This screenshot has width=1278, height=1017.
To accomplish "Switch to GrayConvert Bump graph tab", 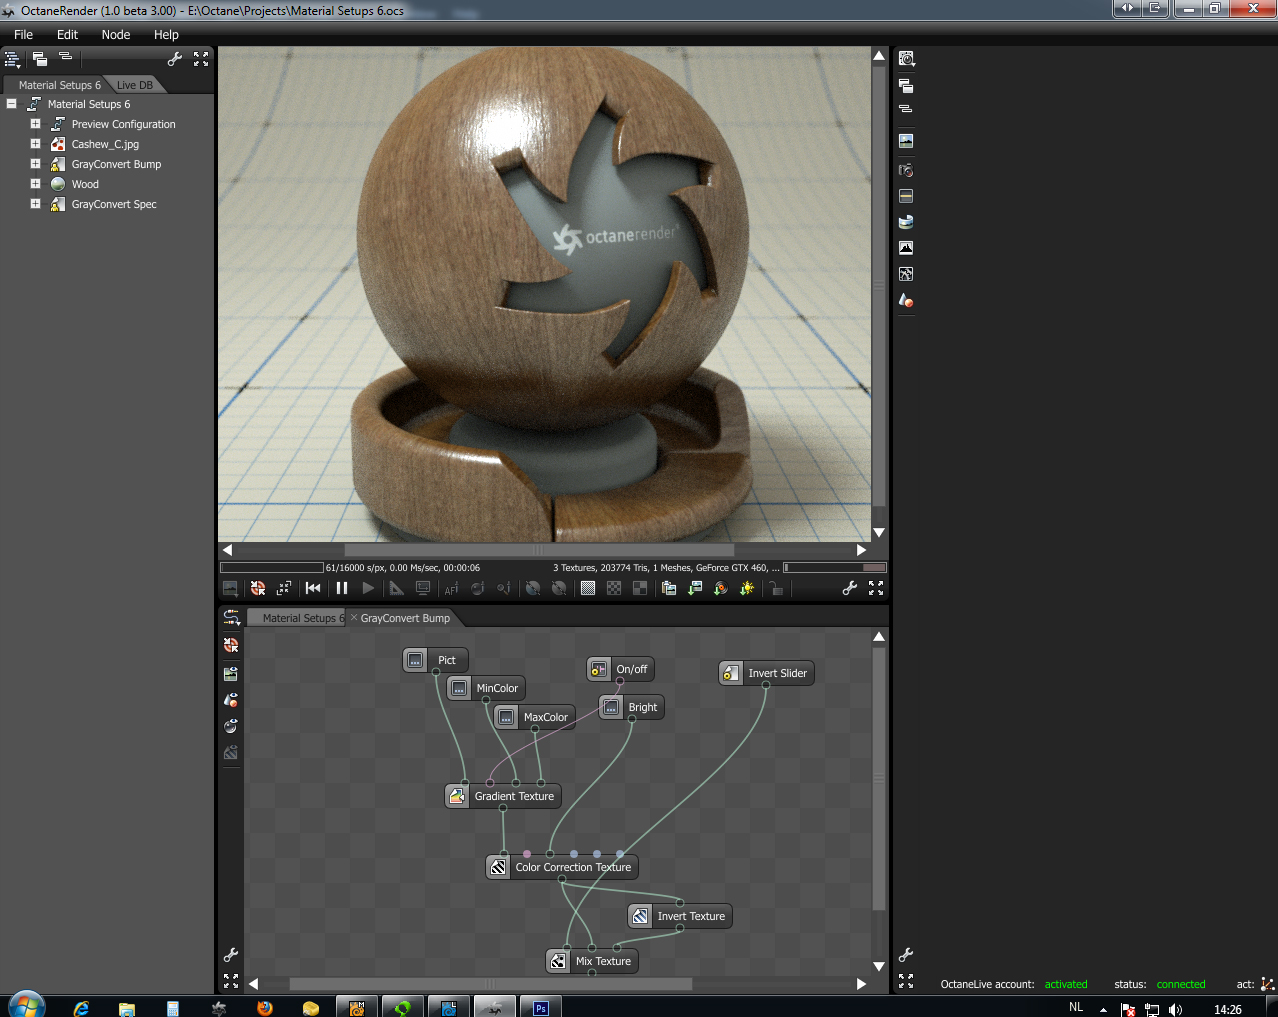I will click(x=405, y=618).
